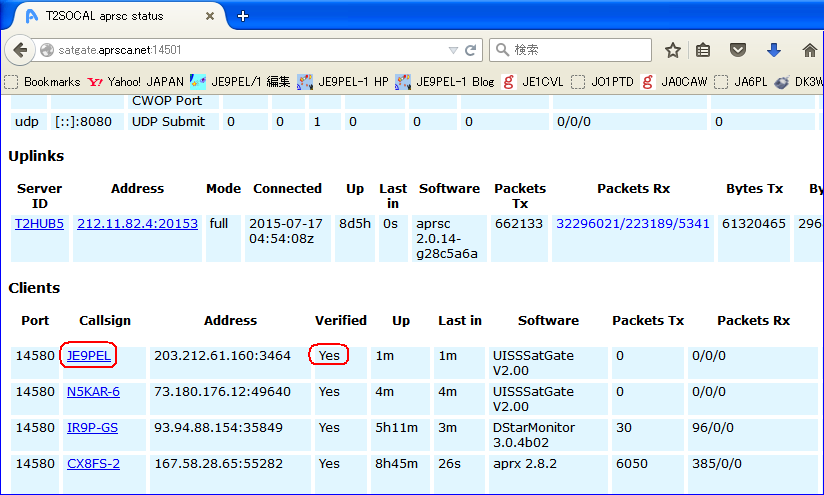Select the DStarMonitor 3.0.4b02 software cell

tap(548, 435)
